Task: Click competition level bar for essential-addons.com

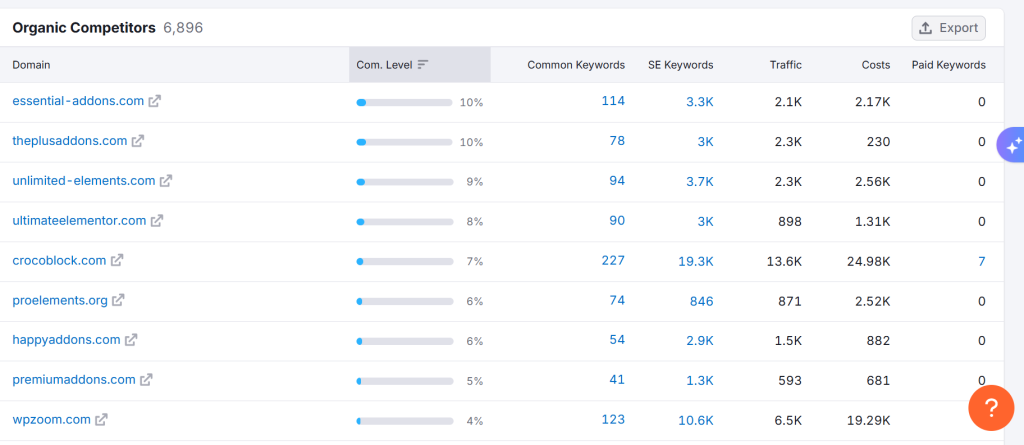Action: (404, 102)
